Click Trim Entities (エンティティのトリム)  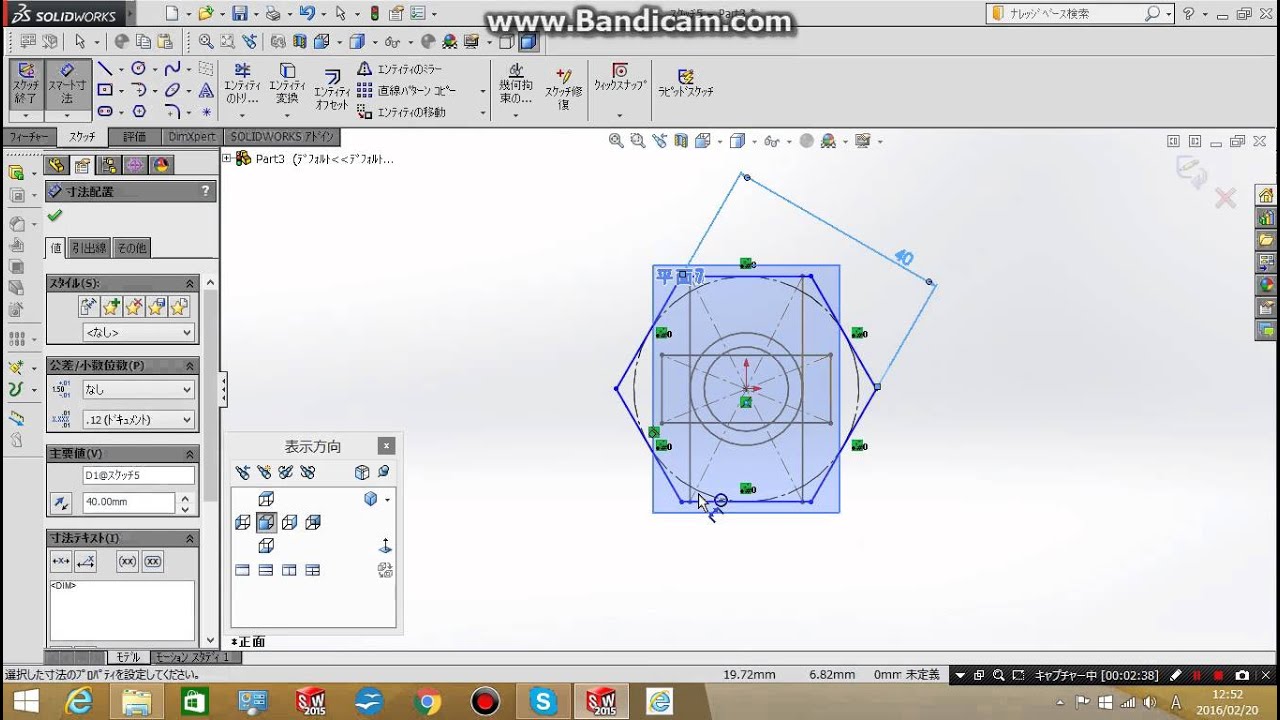(x=242, y=84)
